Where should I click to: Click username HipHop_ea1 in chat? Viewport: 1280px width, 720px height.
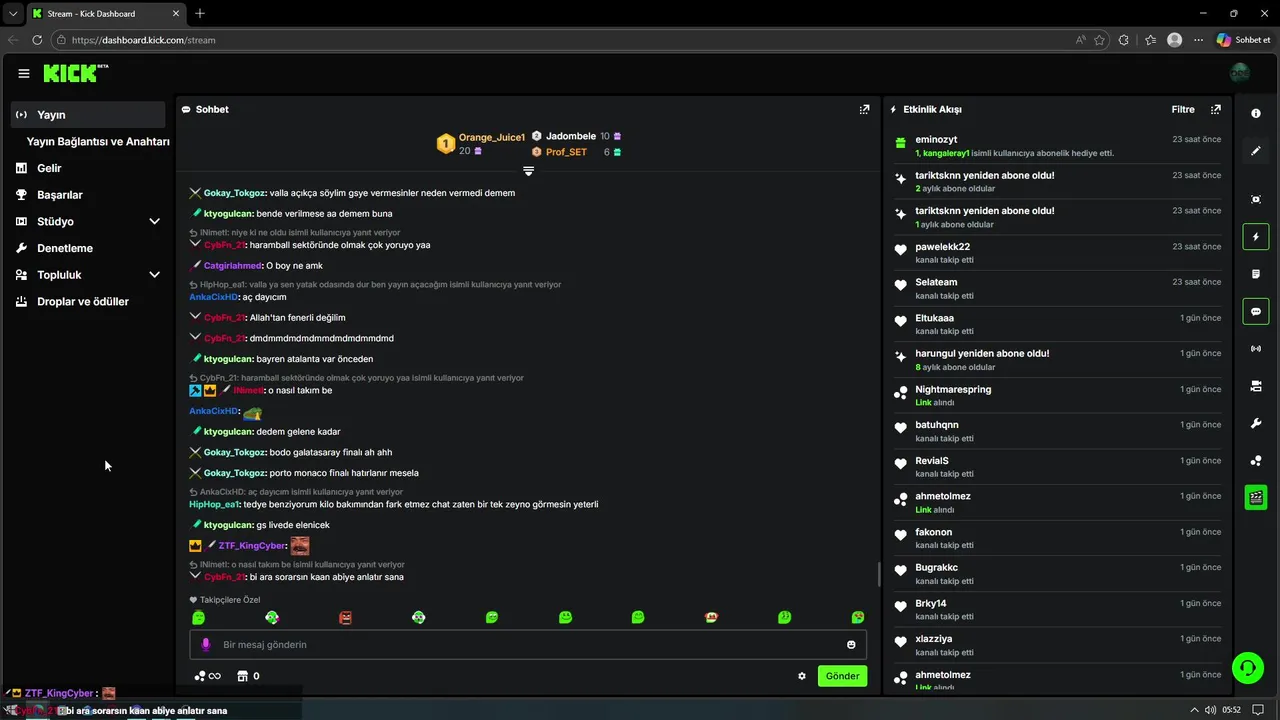tap(214, 504)
